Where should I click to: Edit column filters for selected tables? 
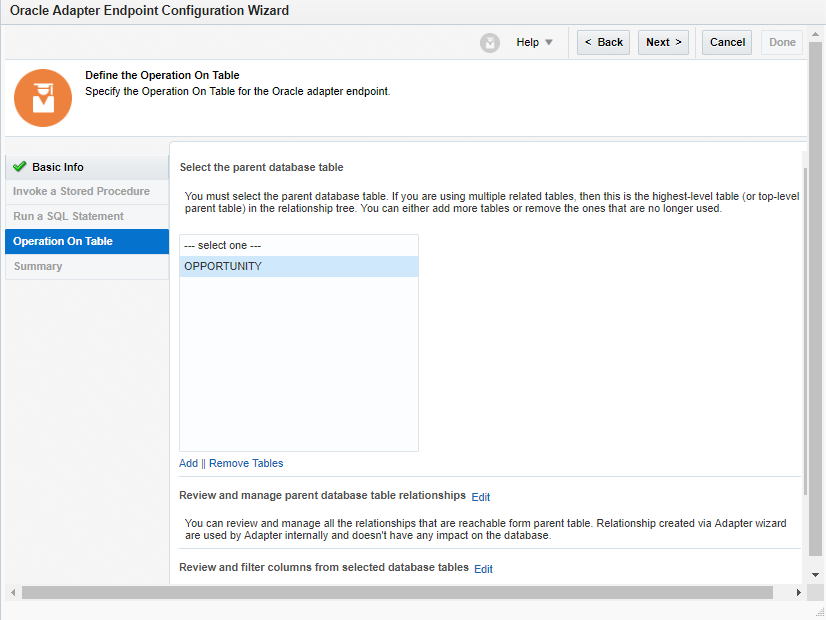483,569
